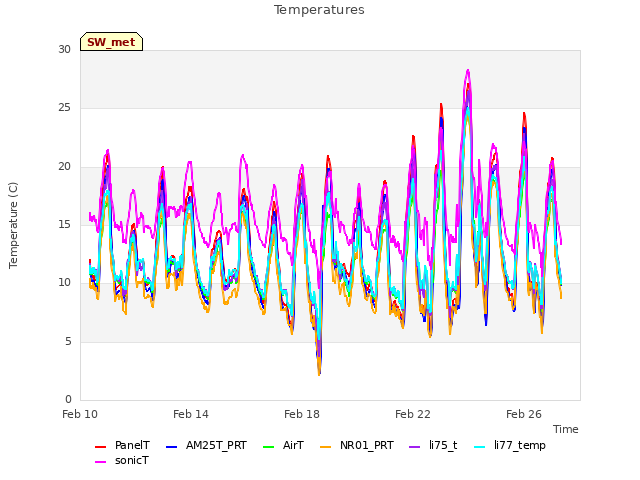The image size is (640, 480).
Task: Click the Feb 18 x-axis tick
Action: tap(302, 414)
